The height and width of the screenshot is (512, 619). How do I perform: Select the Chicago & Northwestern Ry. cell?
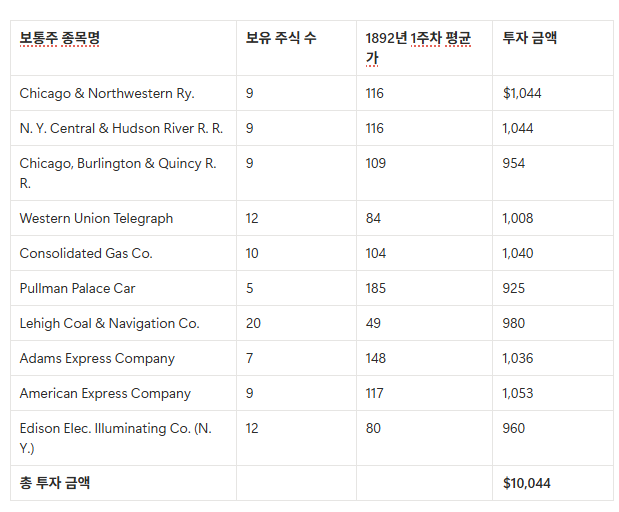pos(107,93)
